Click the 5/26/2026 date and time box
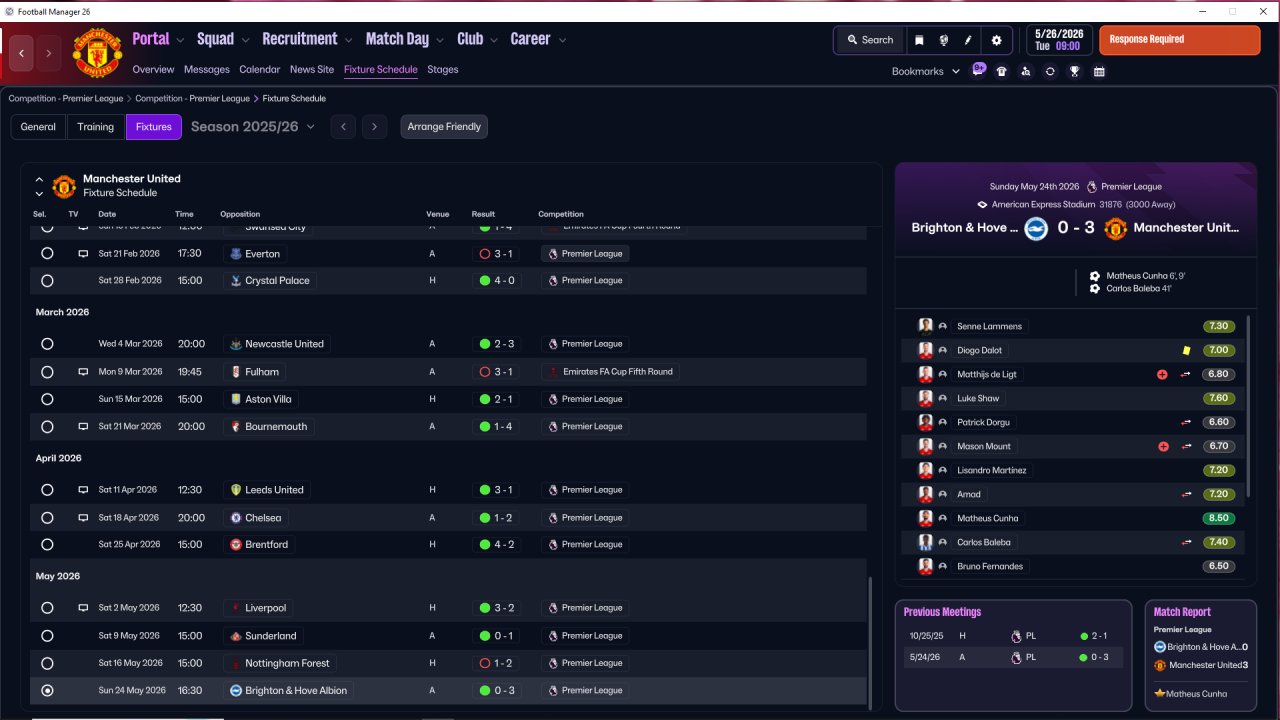Screen dimensions: 1280x720 coord(1059,40)
